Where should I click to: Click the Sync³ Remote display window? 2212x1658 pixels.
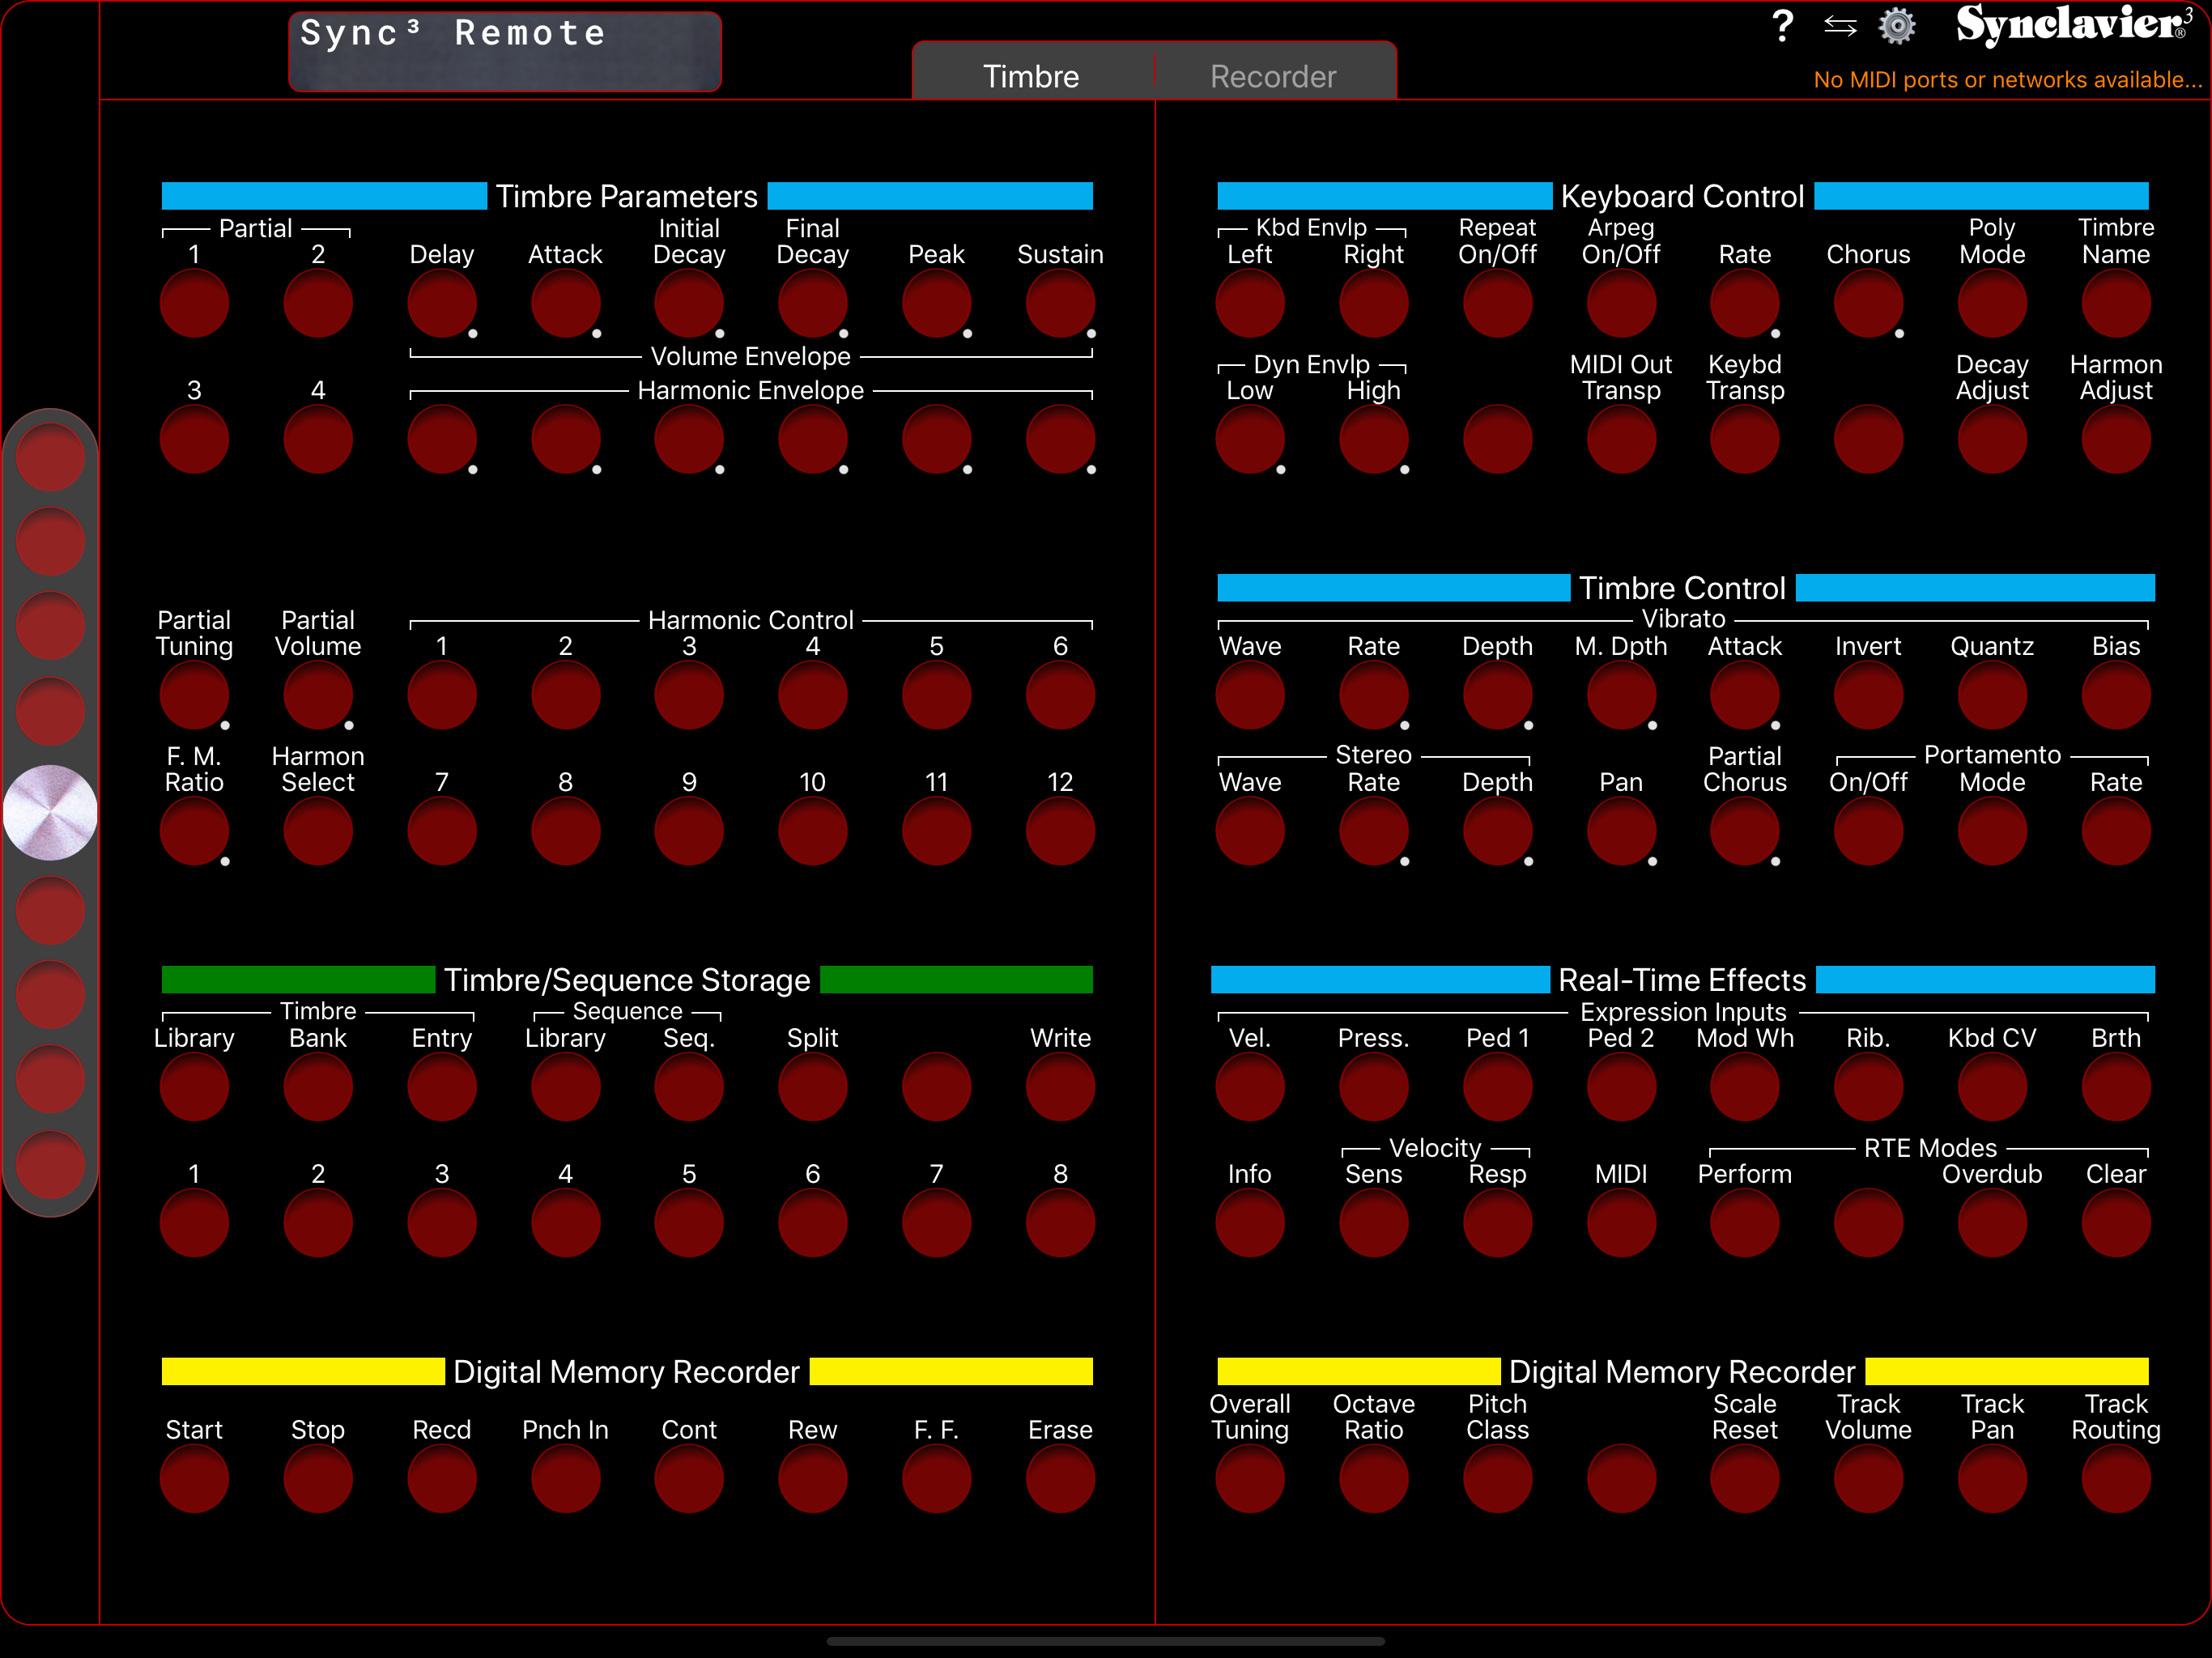point(505,52)
